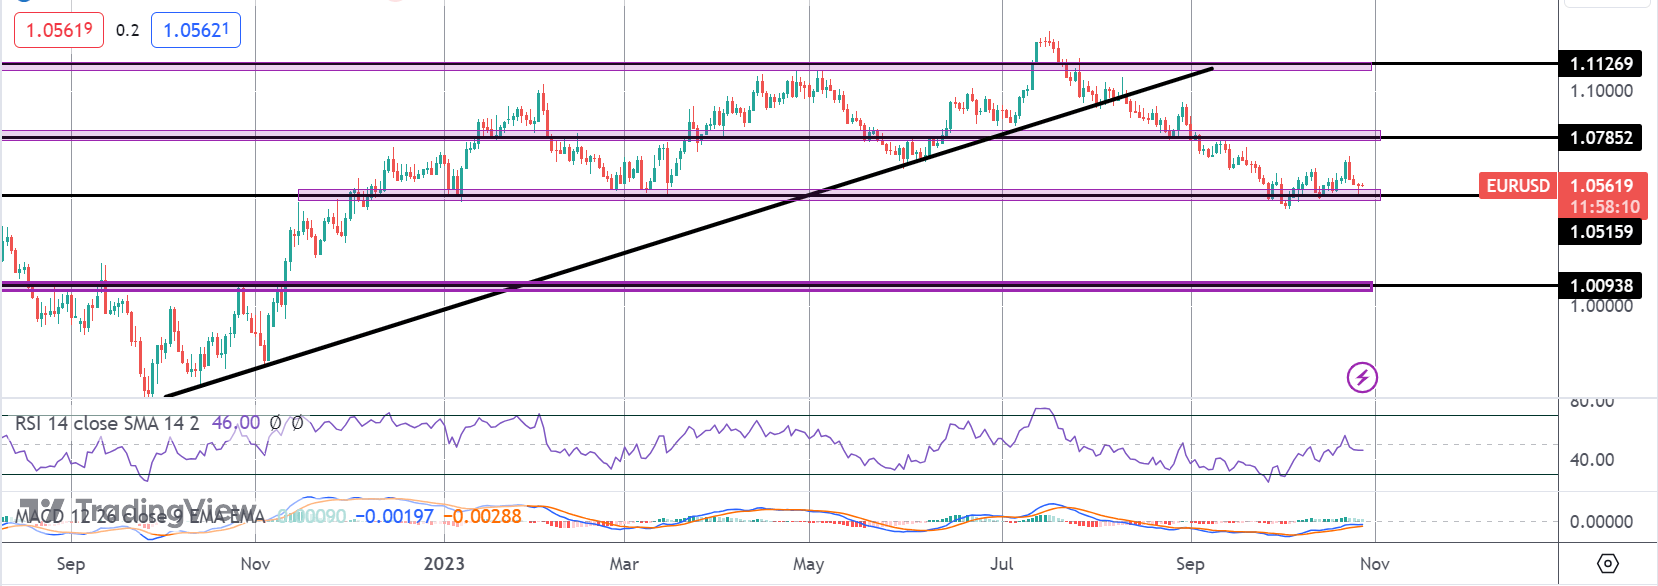The width and height of the screenshot is (1658, 586).
Task: Click the 1.05159 price line label
Action: 1600,232
